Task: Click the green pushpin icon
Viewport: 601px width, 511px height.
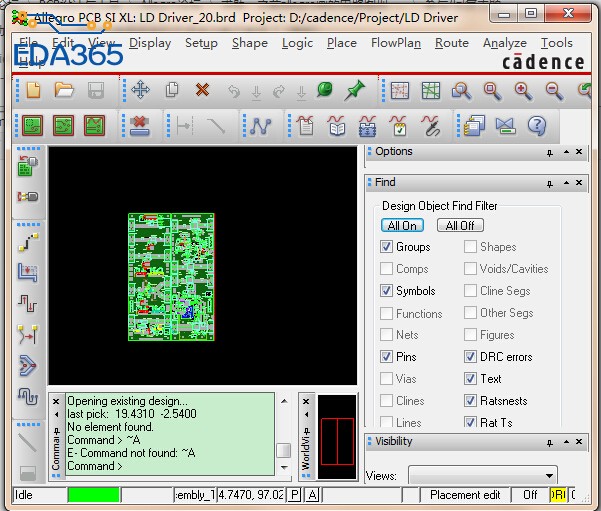Action: click(x=355, y=90)
